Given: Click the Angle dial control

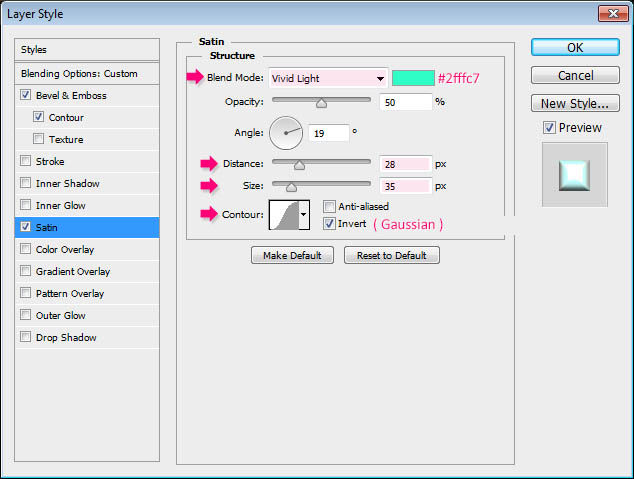Looking at the screenshot, I should 286,132.
